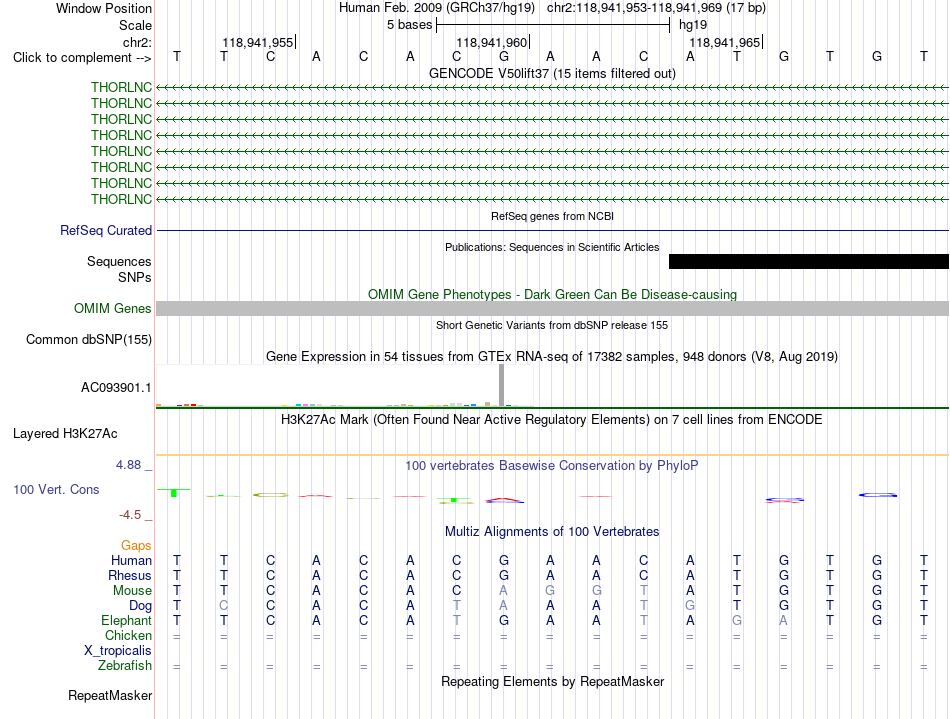Click the RefSeq Curated track label

click(106, 230)
